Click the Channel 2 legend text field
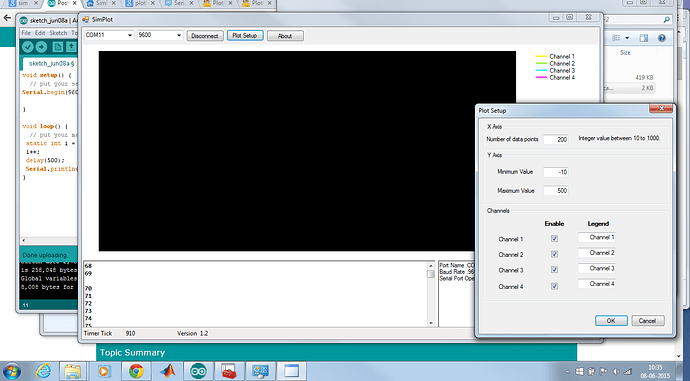 point(597,253)
